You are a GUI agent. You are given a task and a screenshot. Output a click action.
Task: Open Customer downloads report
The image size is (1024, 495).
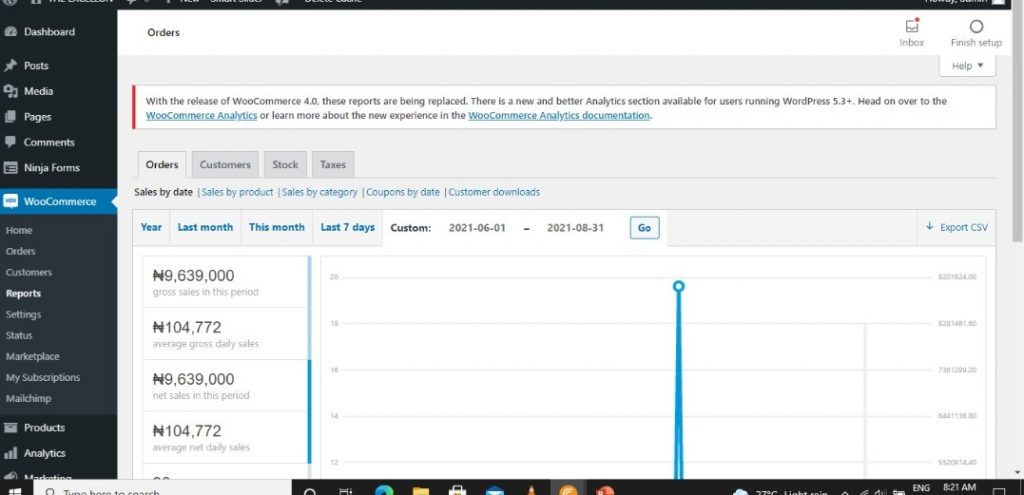click(494, 192)
